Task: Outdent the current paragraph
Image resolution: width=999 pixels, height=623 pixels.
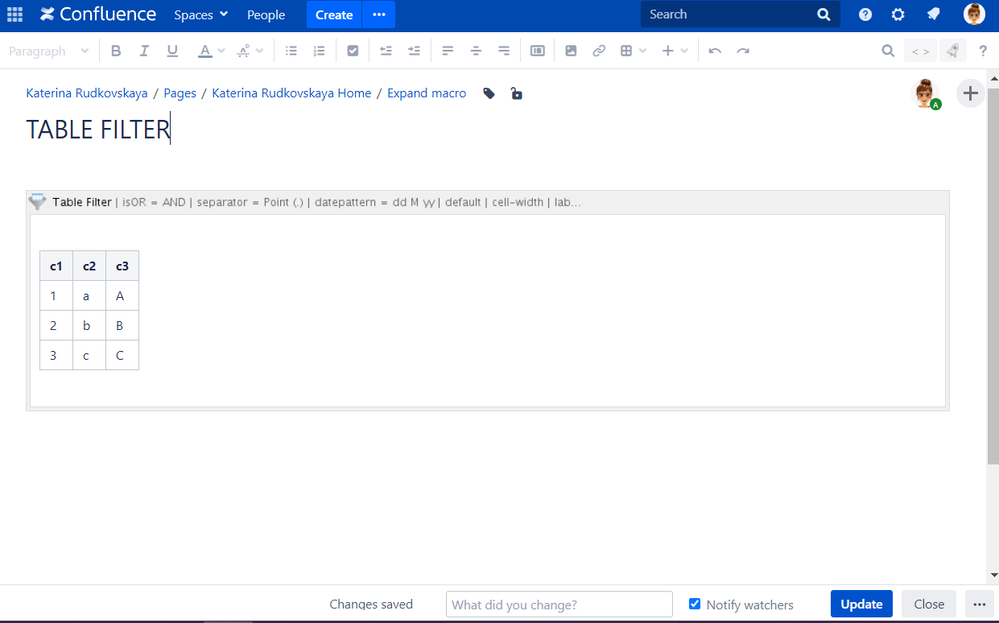Action: 385,51
